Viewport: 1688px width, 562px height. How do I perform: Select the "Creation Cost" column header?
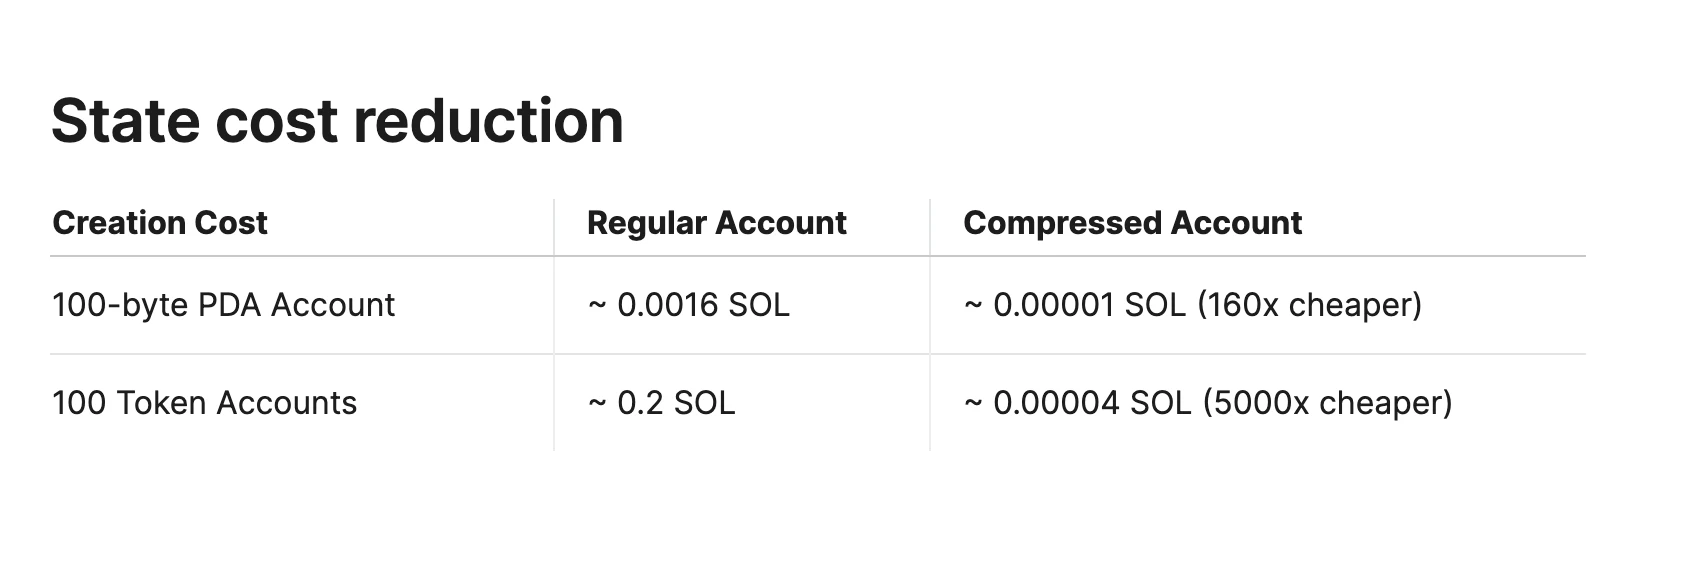[x=160, y=223]
